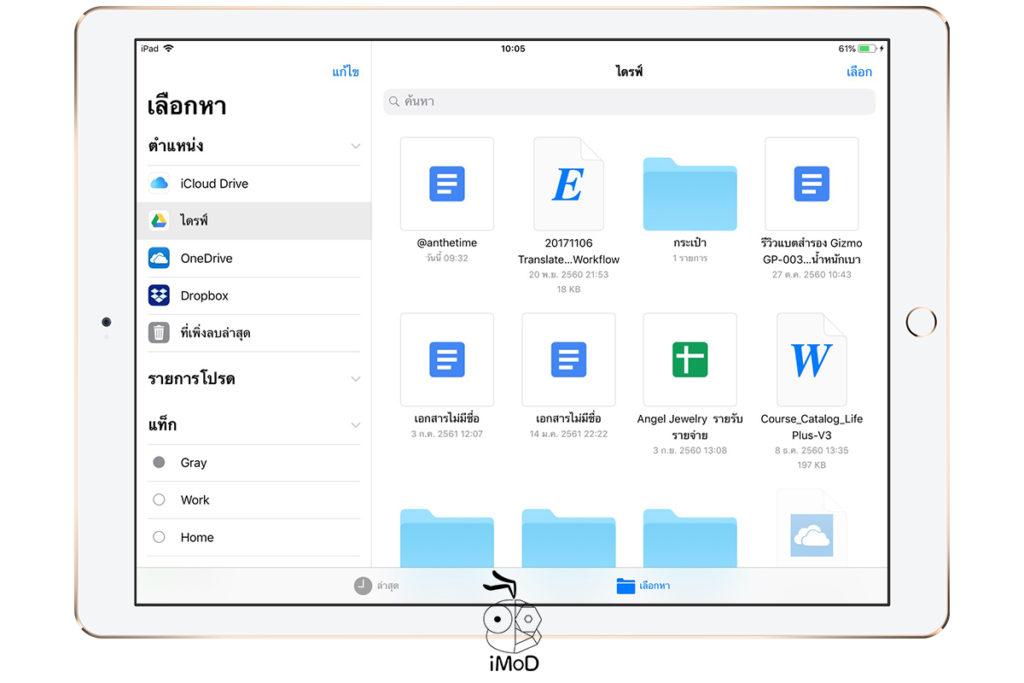The height and width of the screenshot is (683, 1024).
Task: Collapse the ตำแหน่ง locations section
Action: coord(356,146)
